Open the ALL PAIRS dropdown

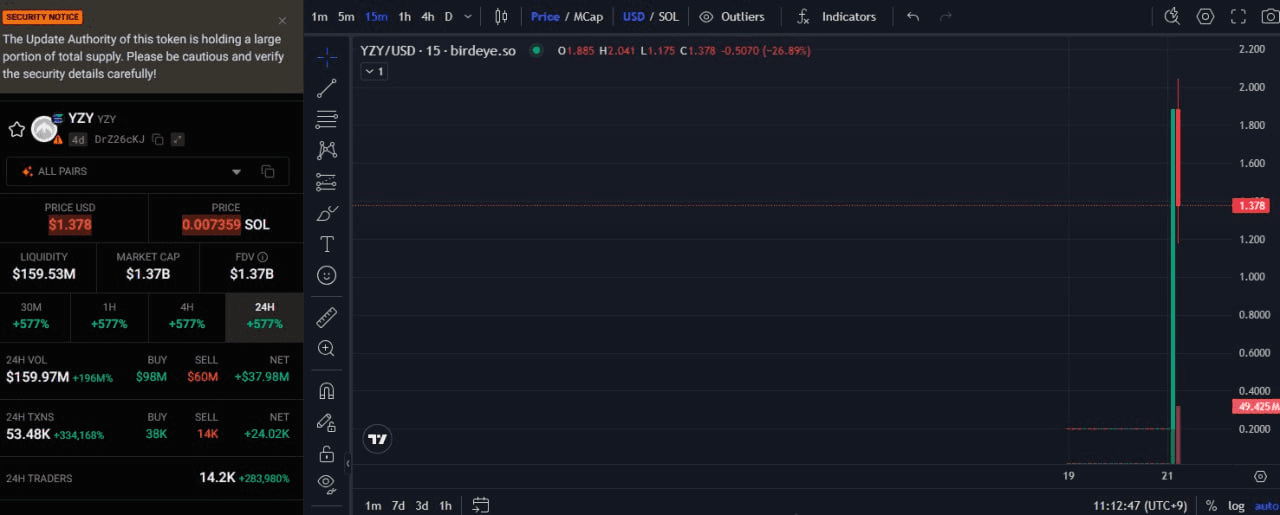pos(147,172)
